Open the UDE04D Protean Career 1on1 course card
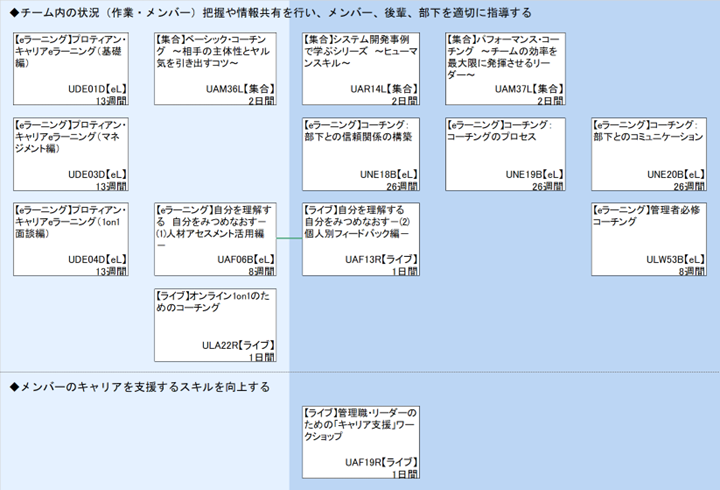Image resolution: width=720 pixels, height=490 pixels. pos(71,239)
